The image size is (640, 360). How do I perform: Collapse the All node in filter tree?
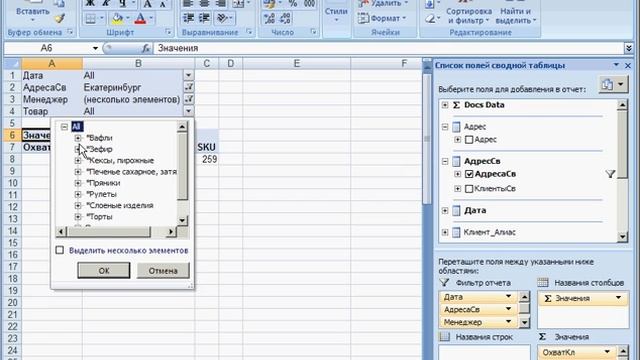64,127
